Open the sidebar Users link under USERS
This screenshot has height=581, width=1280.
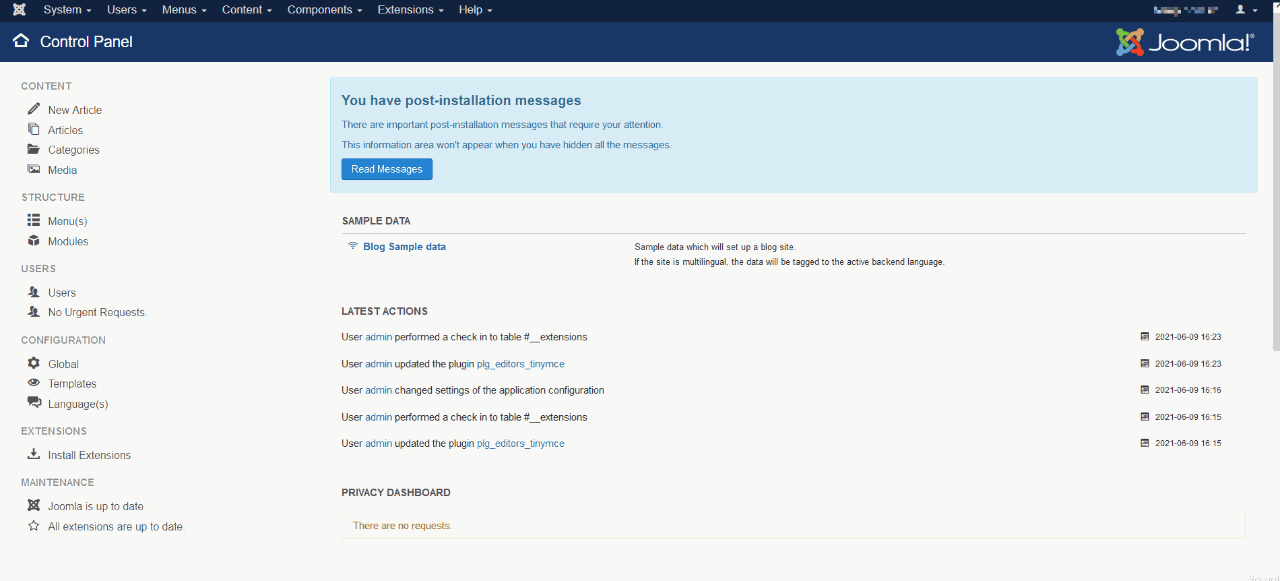tap(62, 293)
